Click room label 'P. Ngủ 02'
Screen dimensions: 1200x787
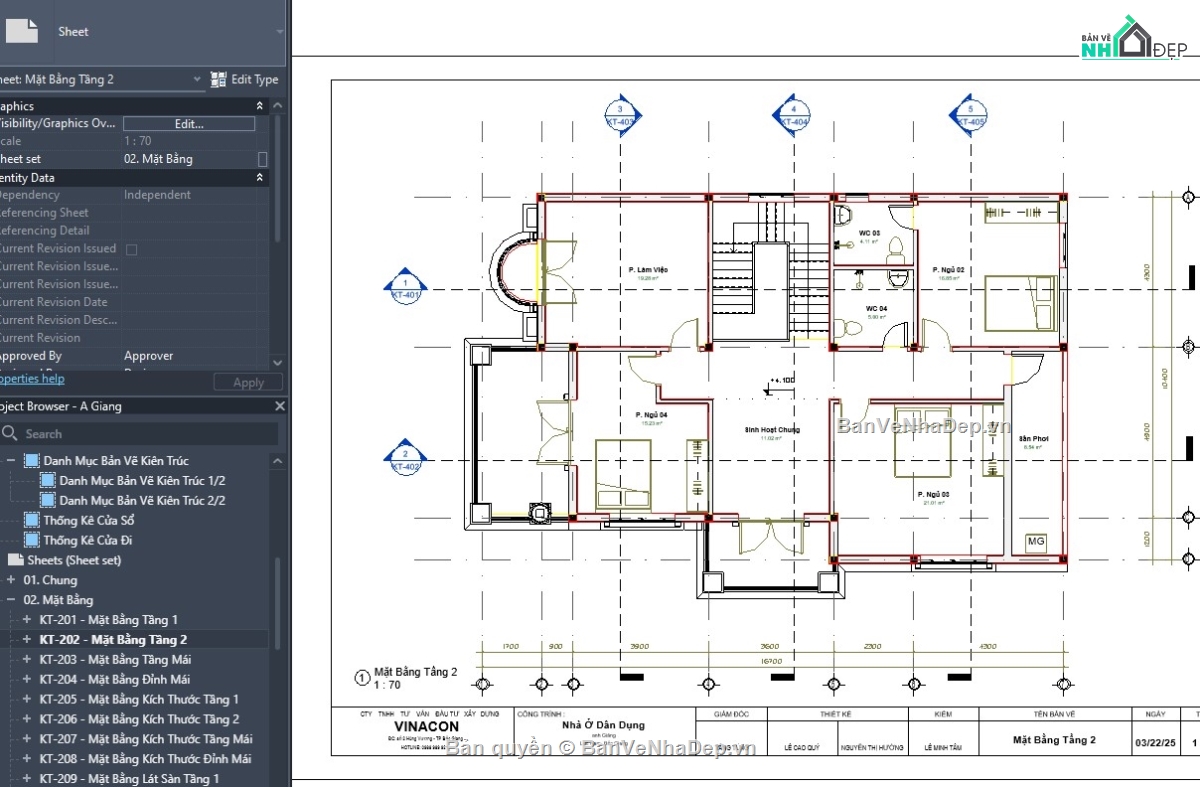(x=948, y=270)
